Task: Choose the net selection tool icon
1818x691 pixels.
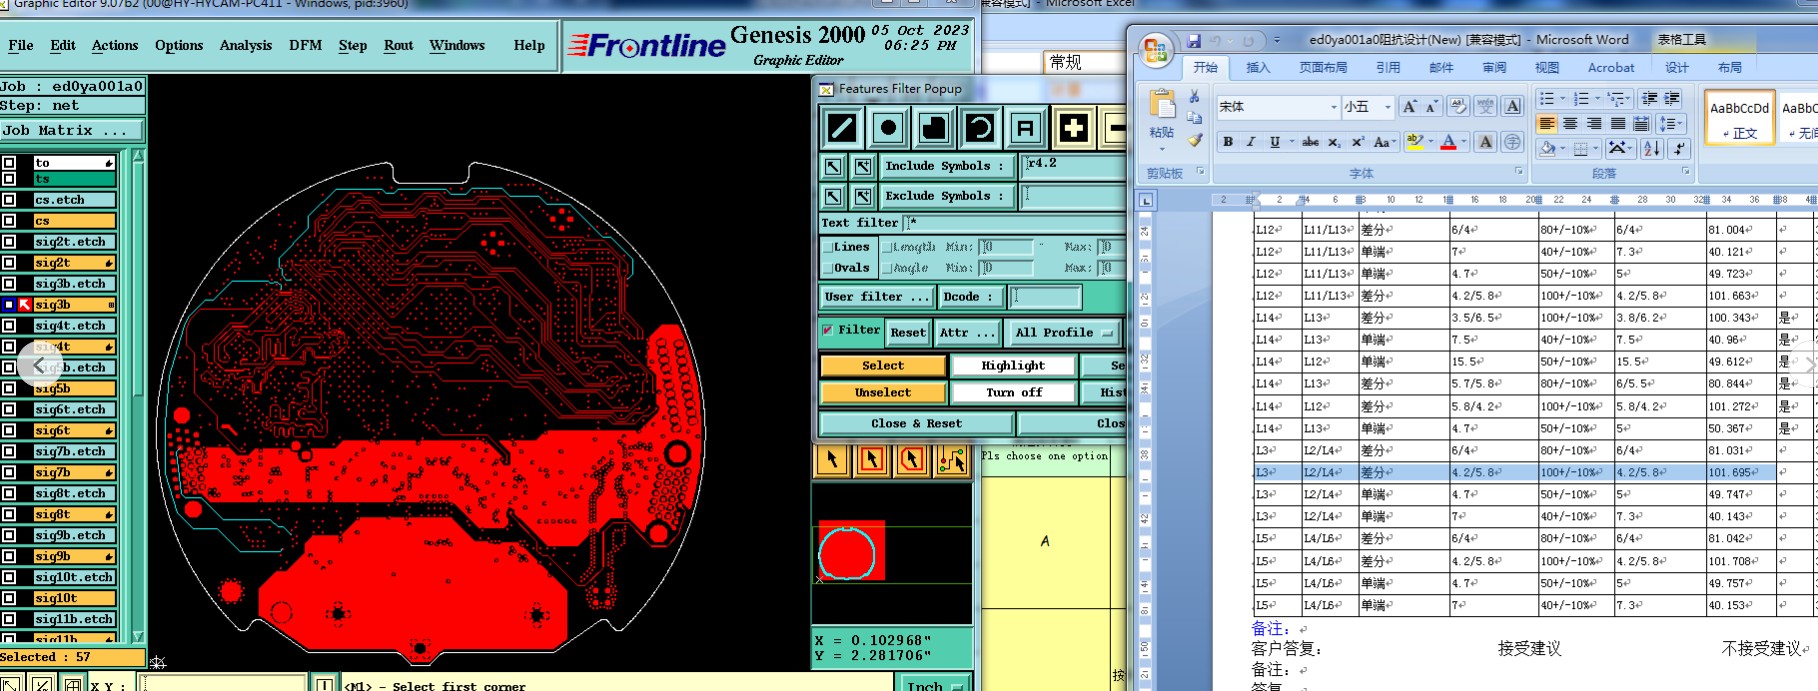Action: coord(952,459)
